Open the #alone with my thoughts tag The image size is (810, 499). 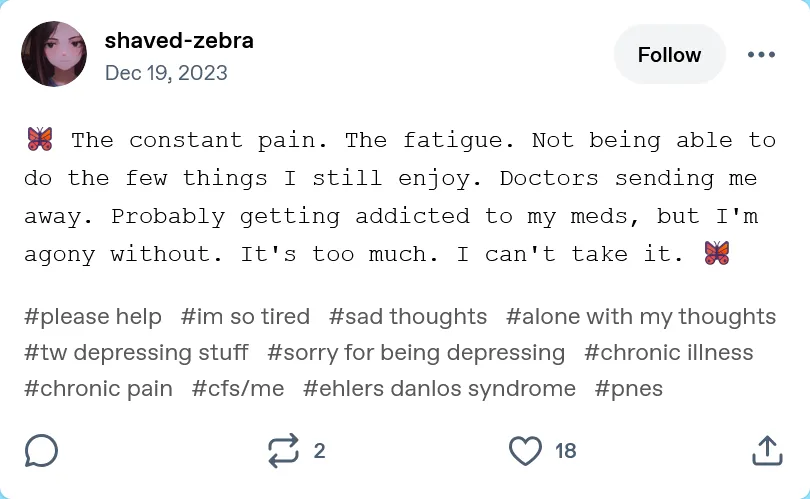tap(641, 317)
